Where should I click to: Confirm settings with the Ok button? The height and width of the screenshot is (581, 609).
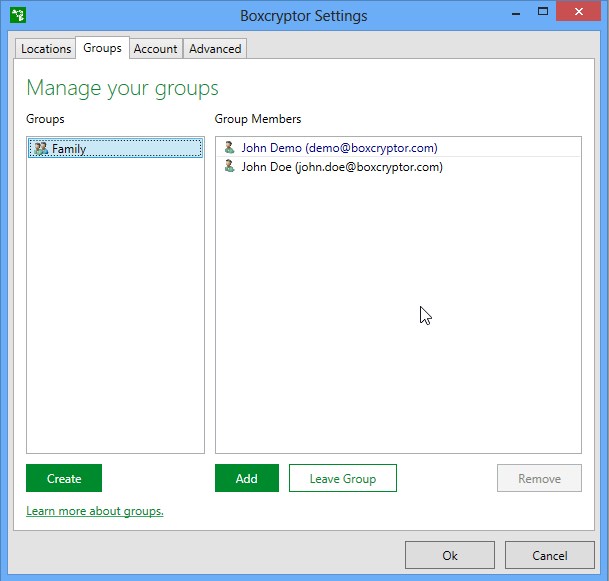[x=450, y=555]
